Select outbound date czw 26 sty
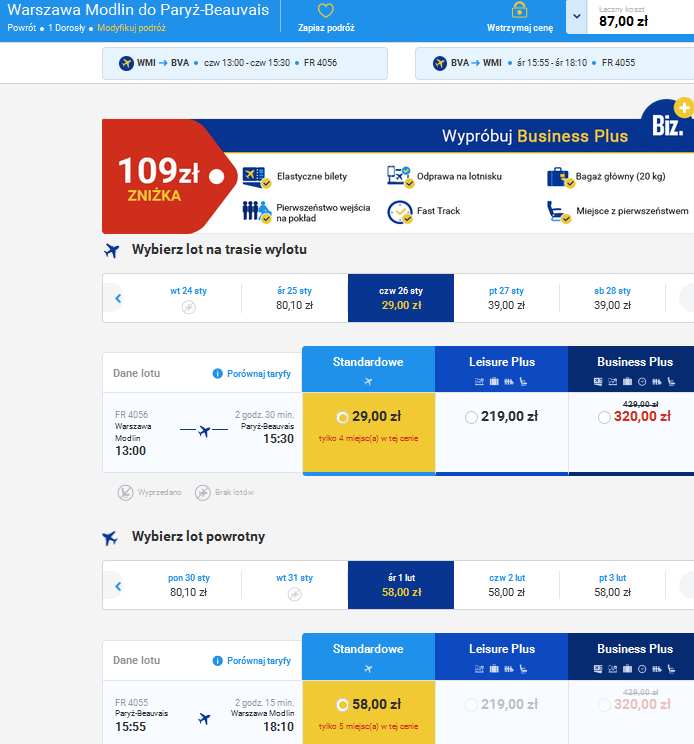694x744 pixels. pyautogui.click(x=401, y=298)
